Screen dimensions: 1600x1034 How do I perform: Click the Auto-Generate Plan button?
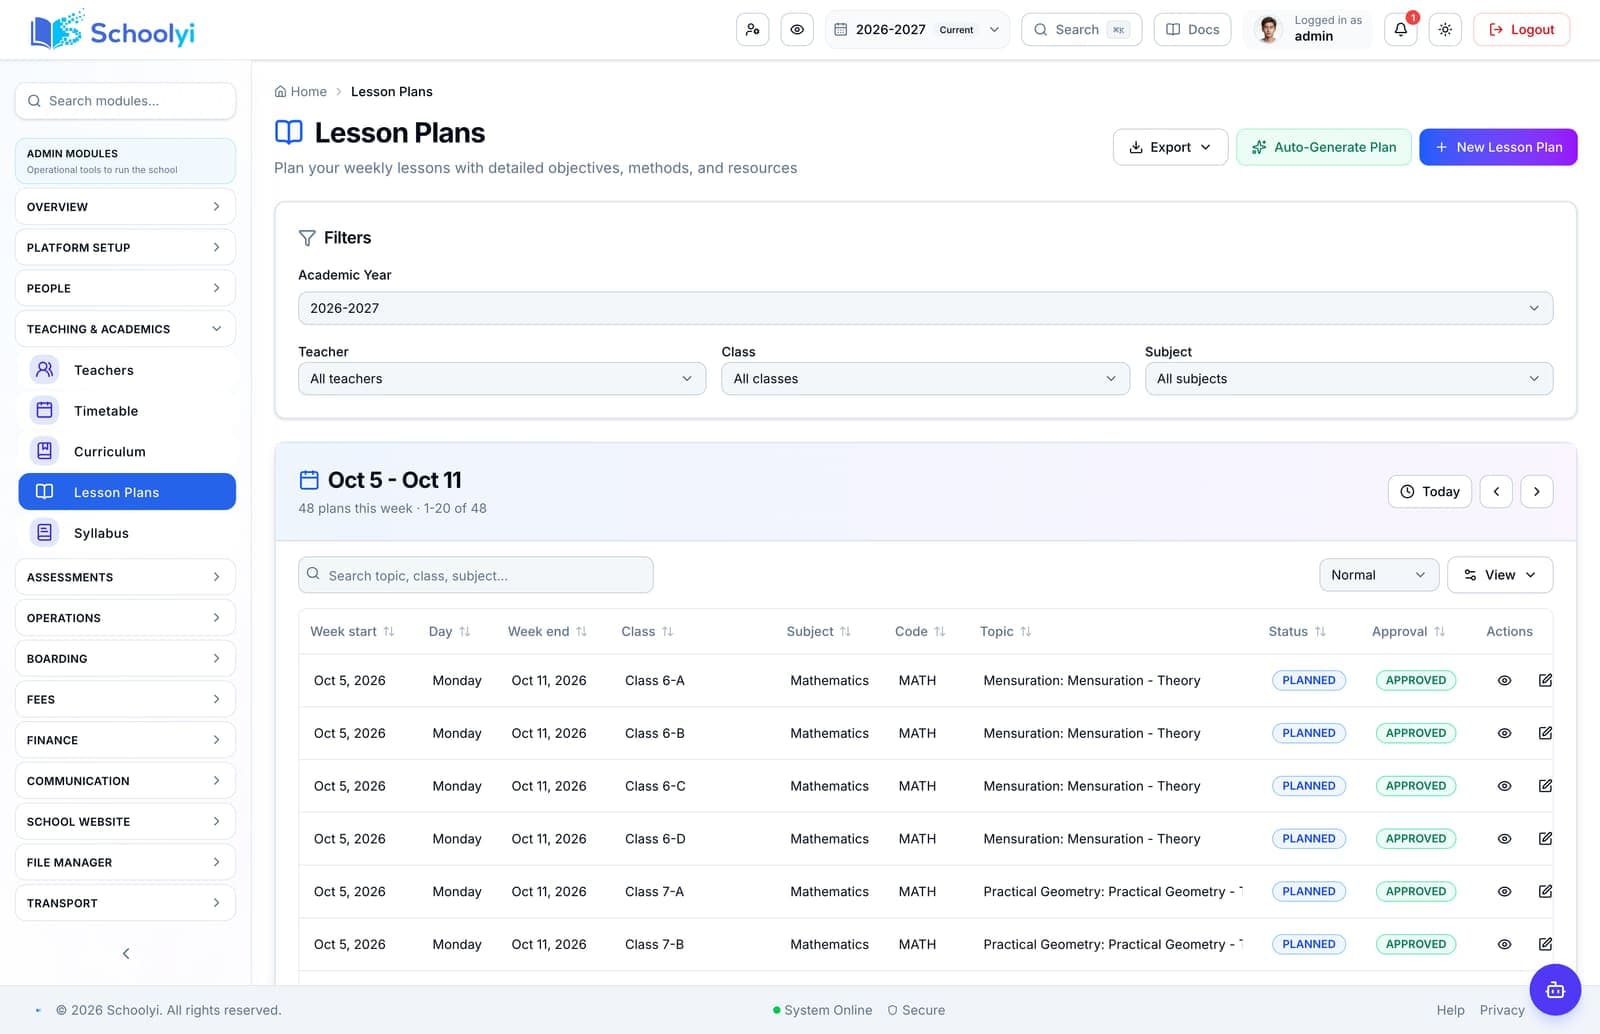pos(1324,147)
